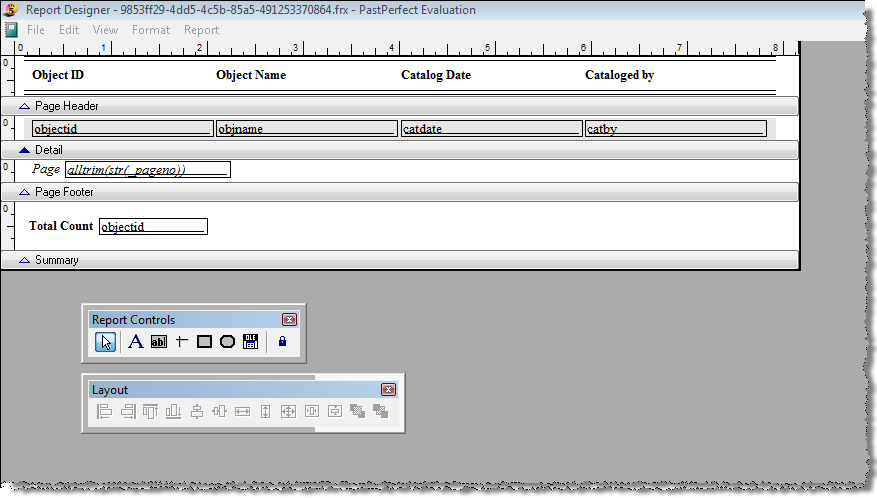Click Align Horizontal Centers icon in Layout

point(219,412)
